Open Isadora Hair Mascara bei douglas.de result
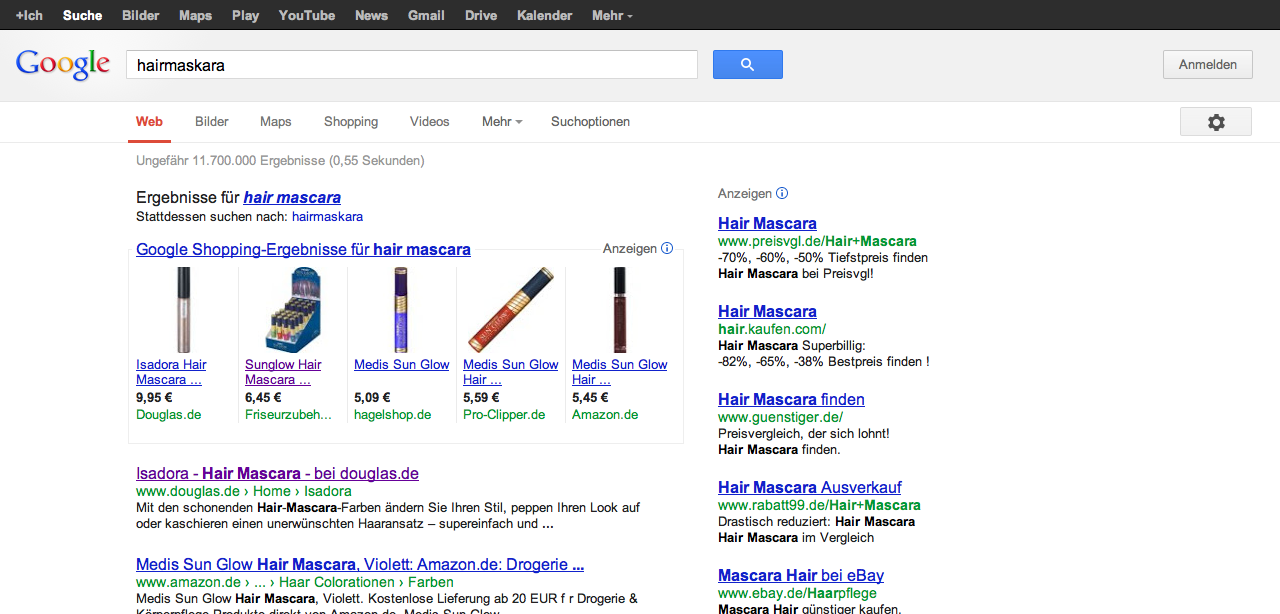Image resolution: width=1280 pixels, height=614 pixels. pyautogui.click(x=277, y=474)
